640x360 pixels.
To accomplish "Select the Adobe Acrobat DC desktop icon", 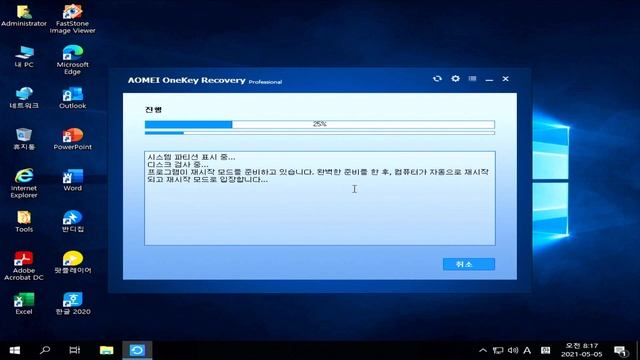I will 24,266.
